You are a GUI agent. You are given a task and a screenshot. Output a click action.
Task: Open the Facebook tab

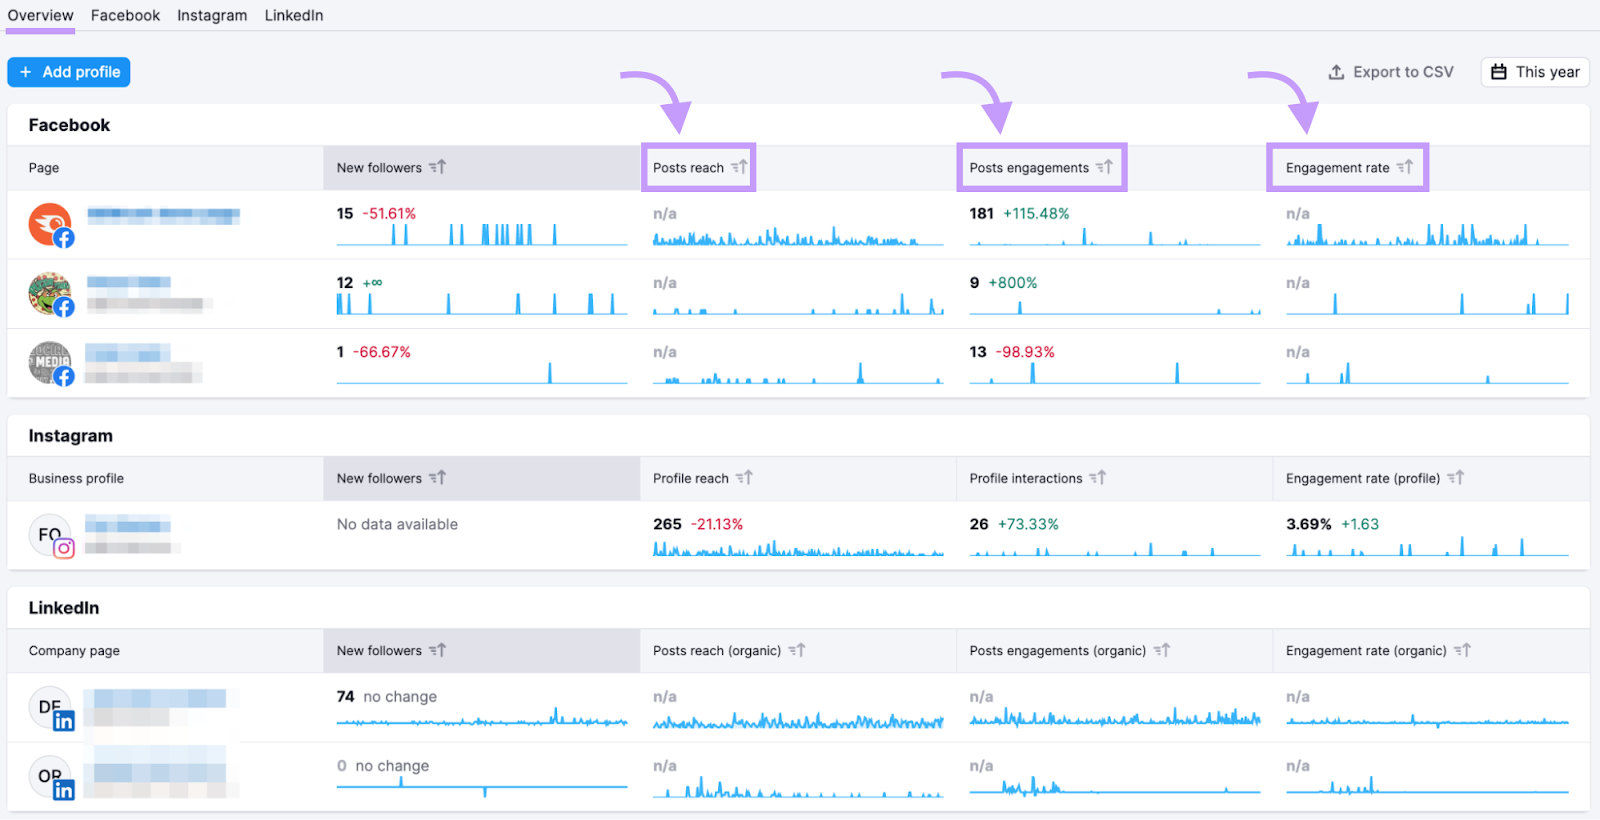(x=125, y=15)
